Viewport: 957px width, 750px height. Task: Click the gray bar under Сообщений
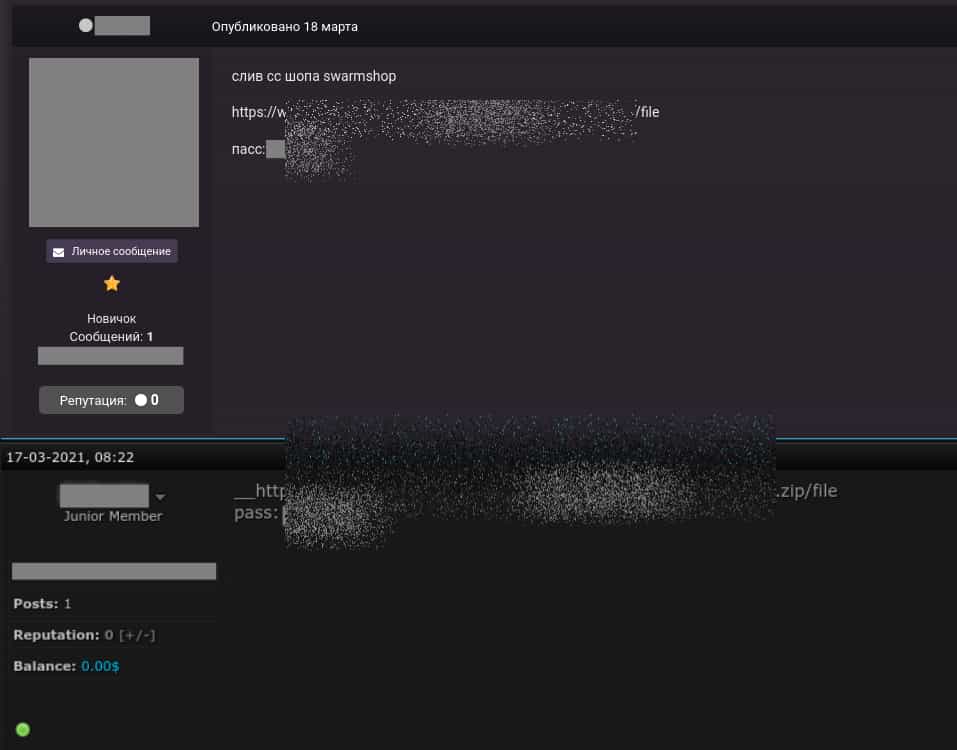pyautogui.click(x=110, y=356)
